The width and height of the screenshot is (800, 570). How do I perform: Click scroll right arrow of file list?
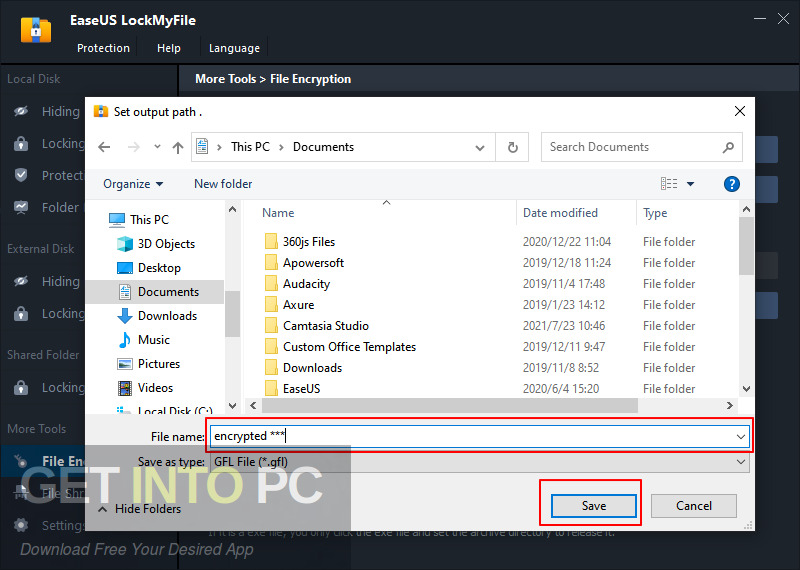[x=730, y=405]
